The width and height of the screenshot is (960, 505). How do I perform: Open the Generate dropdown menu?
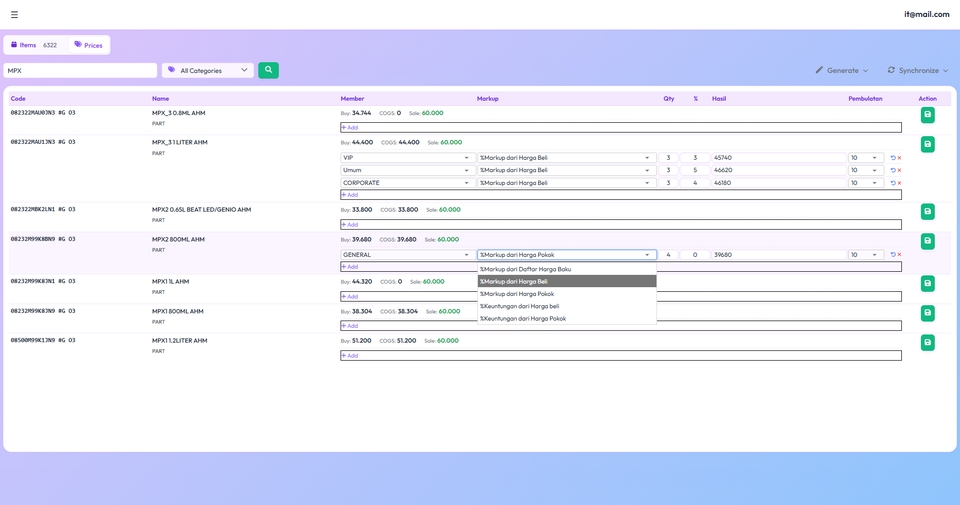[x=841, y=70]
